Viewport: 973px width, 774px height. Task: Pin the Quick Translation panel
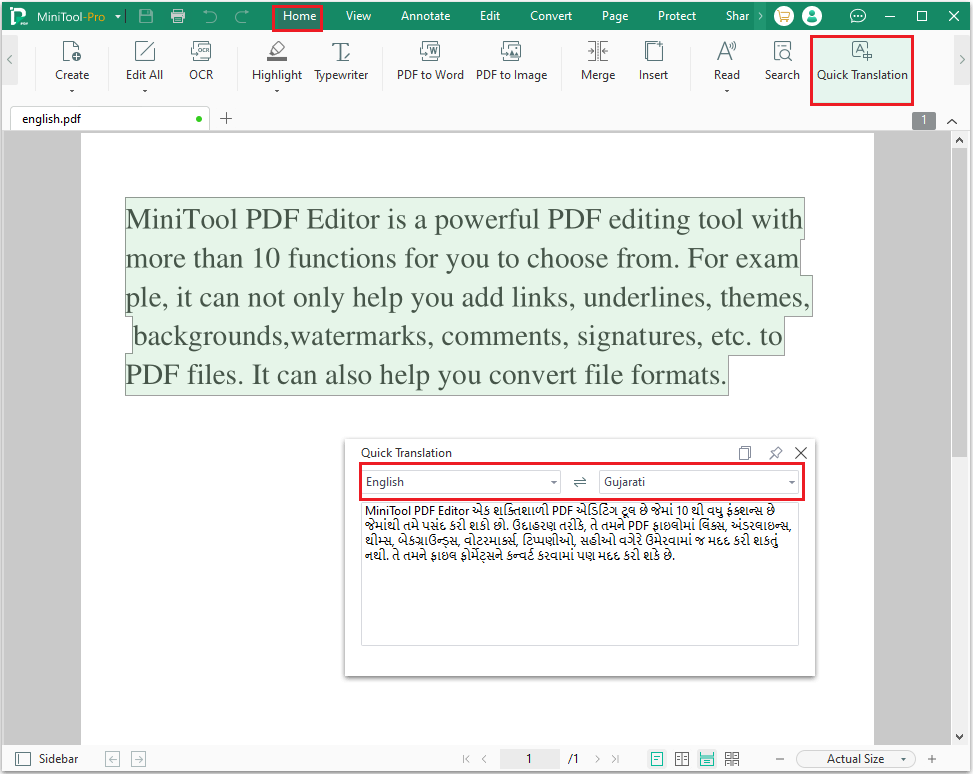776,453
